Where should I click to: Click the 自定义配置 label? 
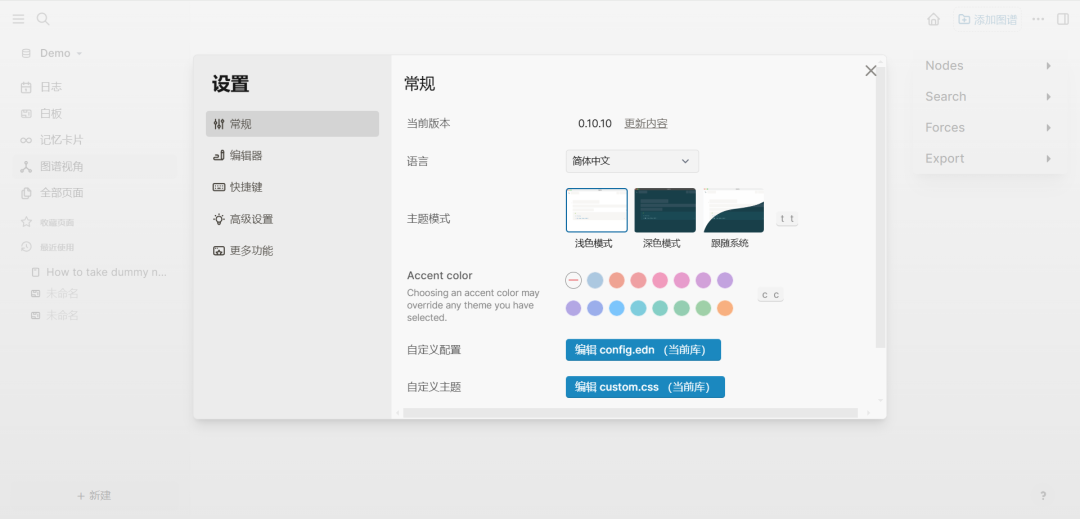(x=434, y=350)
